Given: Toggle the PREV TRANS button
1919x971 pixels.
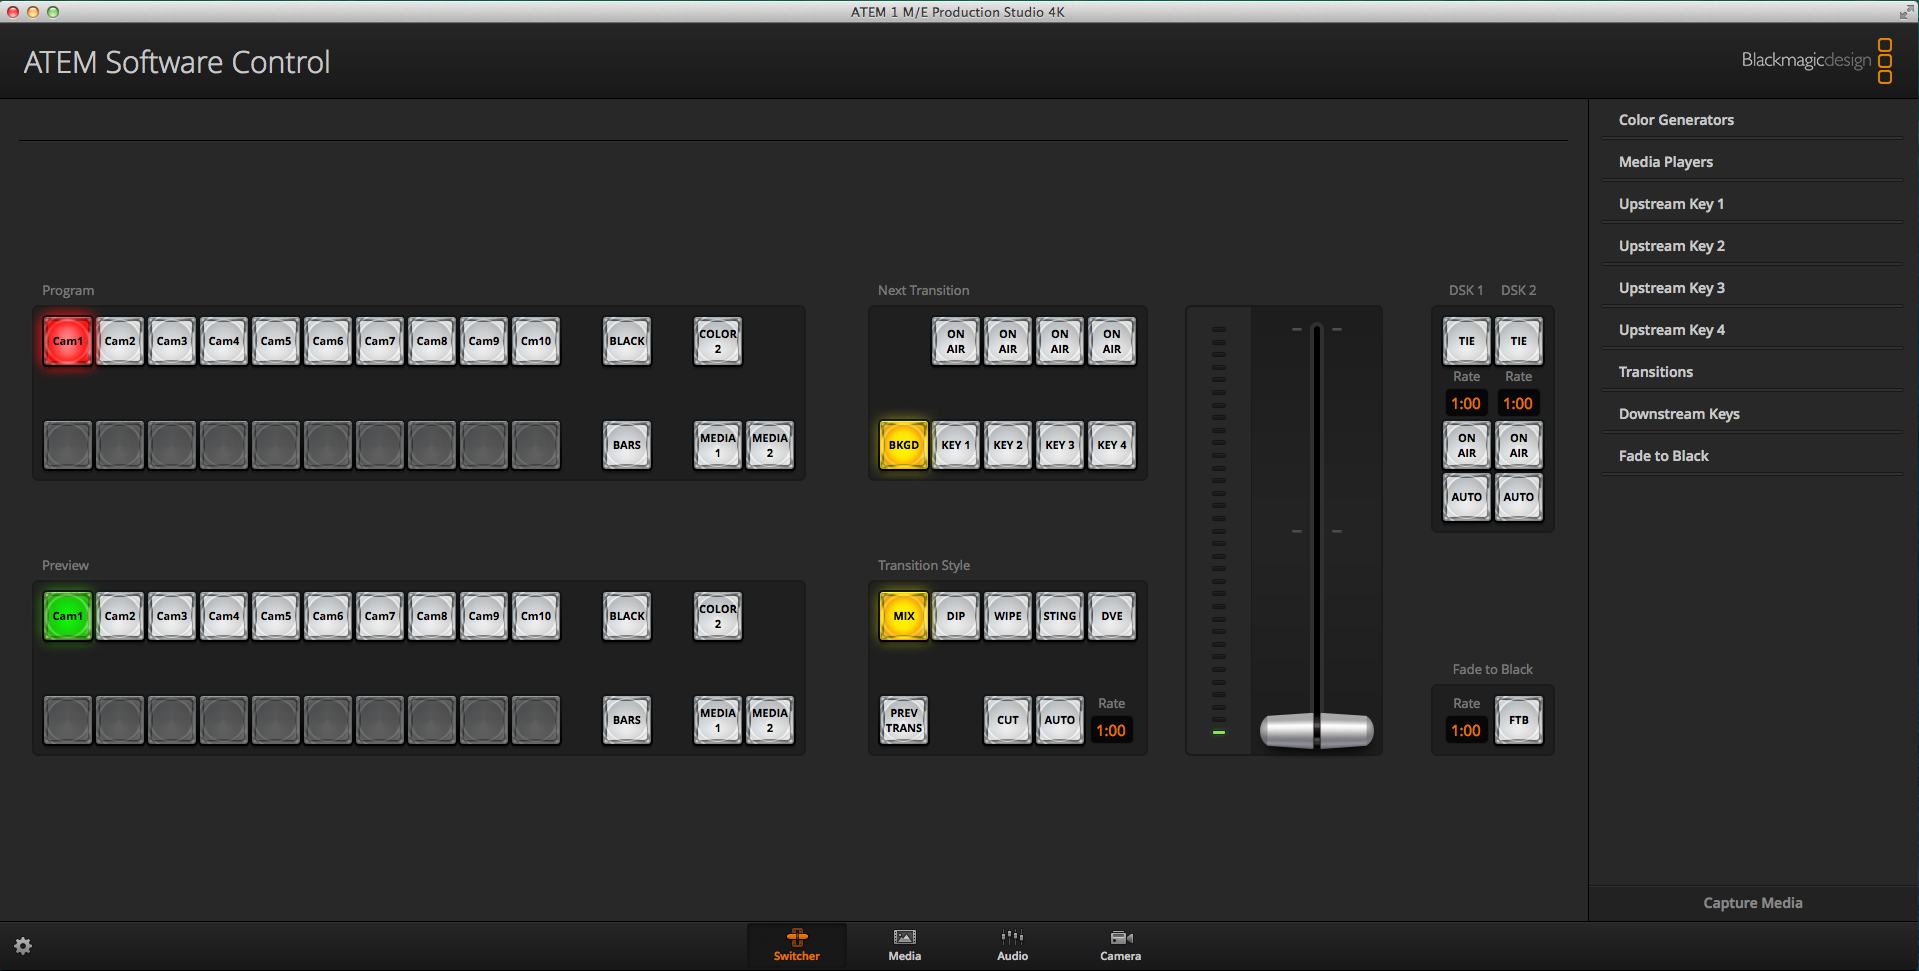Looking at the screenshot, I should [904, 720].
